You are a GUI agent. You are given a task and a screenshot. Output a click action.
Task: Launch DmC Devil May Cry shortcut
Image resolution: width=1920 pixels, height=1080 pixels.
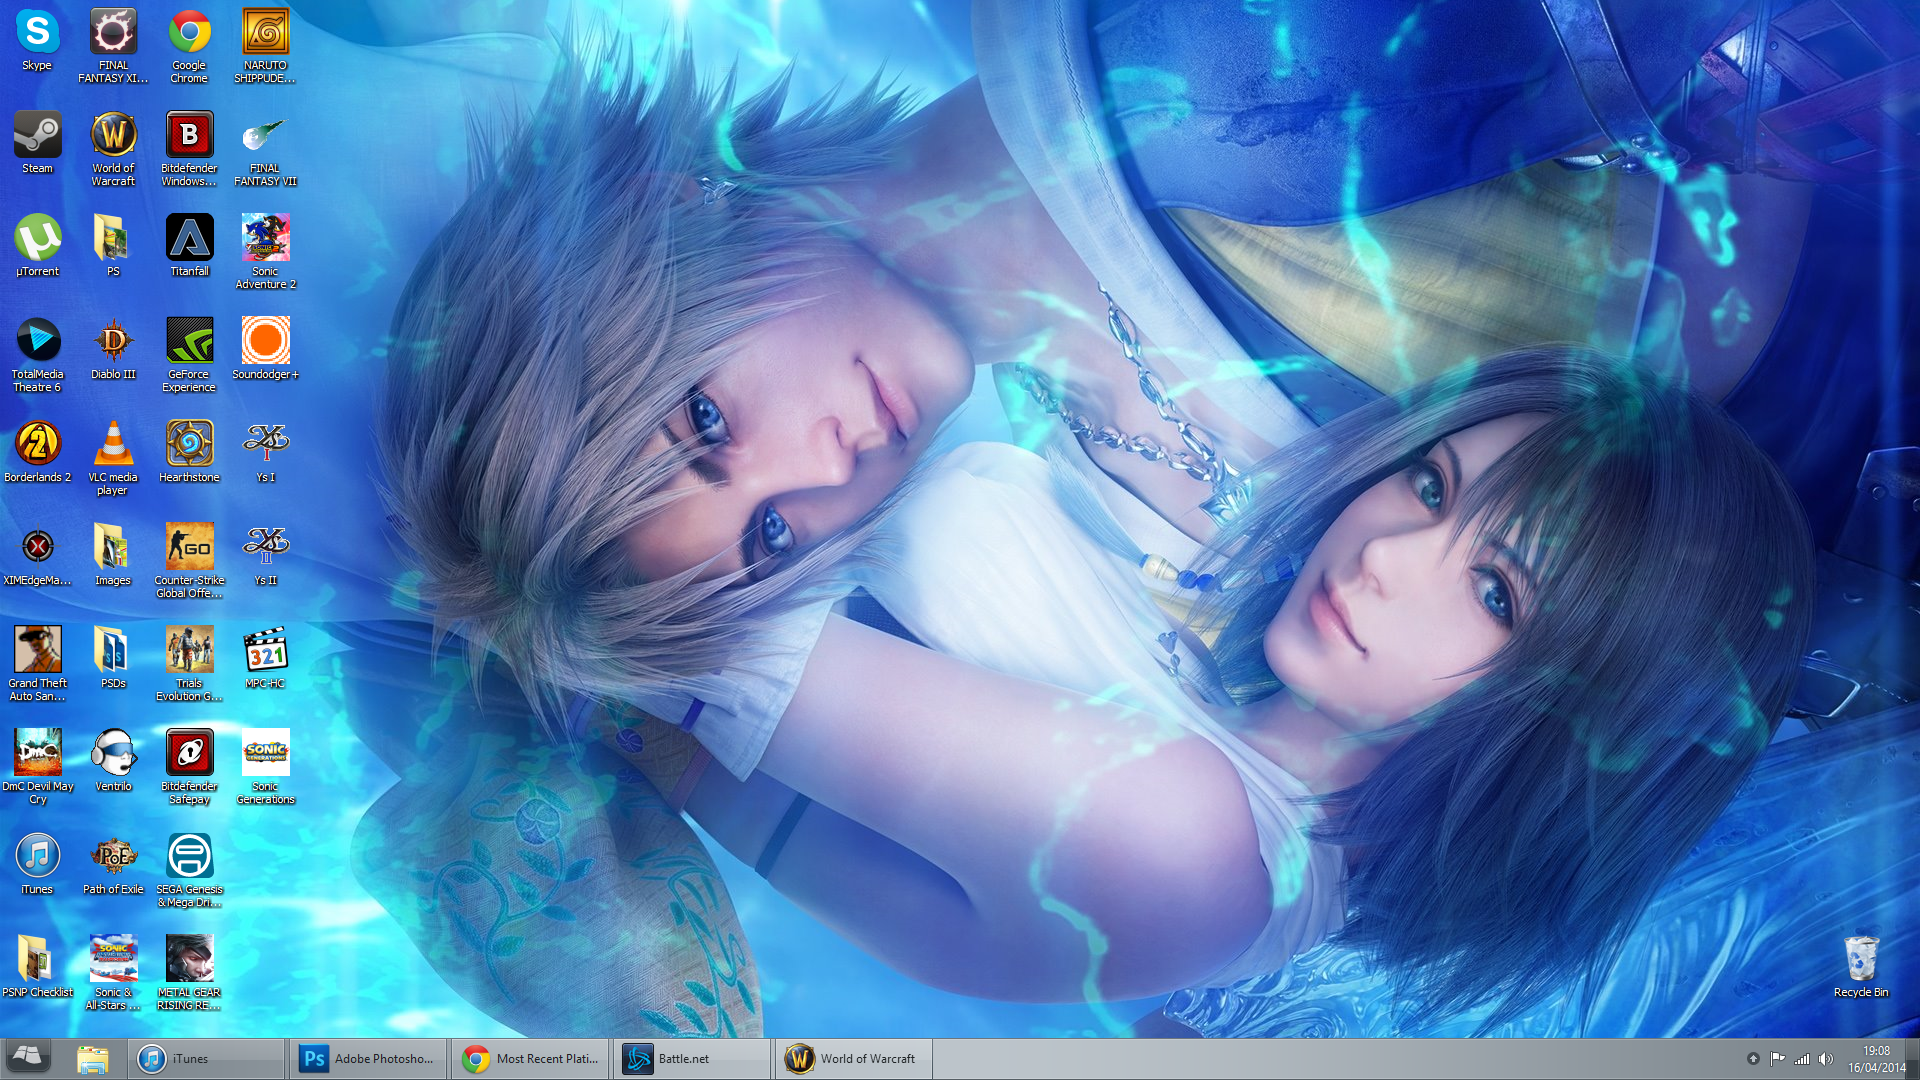tap(37, 766)
